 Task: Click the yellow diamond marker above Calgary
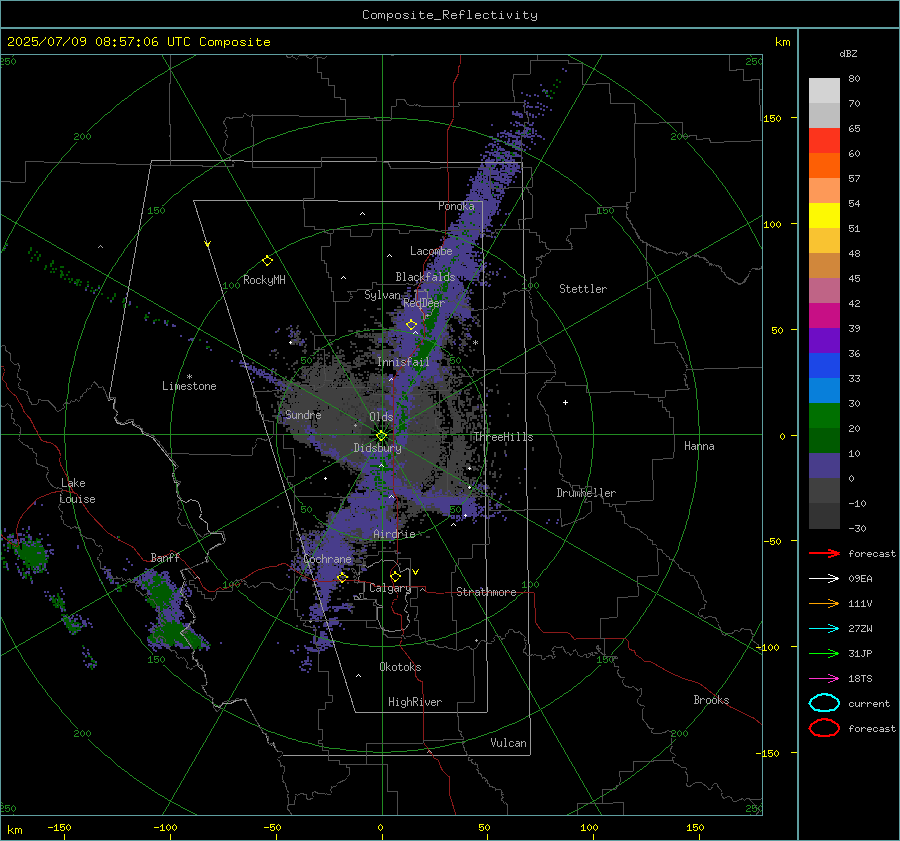coord(395,576)
